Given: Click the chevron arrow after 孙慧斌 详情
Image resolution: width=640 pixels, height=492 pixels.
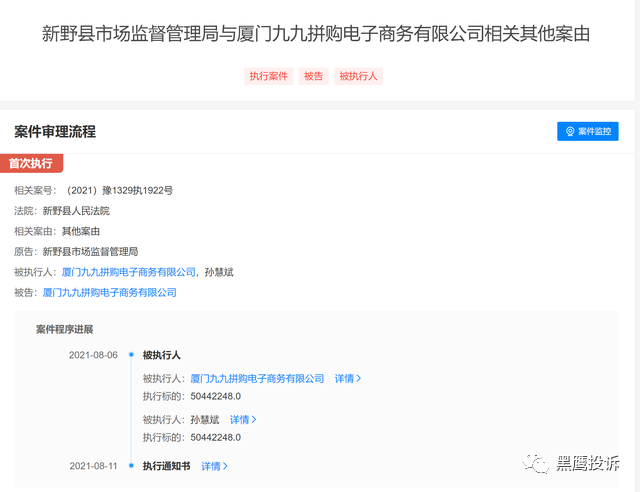Looking at the screenshot, I should pos(253,420).
